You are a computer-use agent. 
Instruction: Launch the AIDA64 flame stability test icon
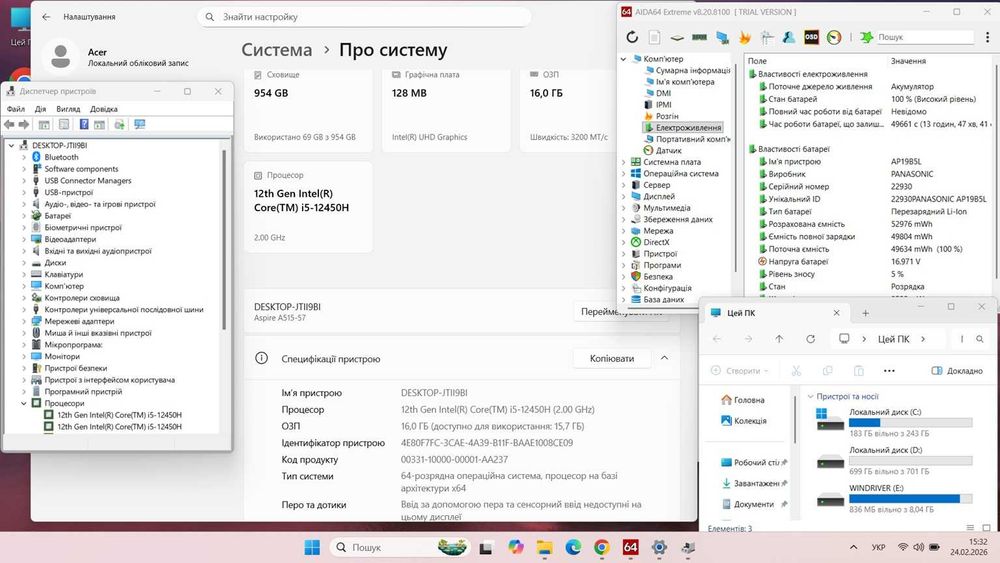(x=744, y=37)
